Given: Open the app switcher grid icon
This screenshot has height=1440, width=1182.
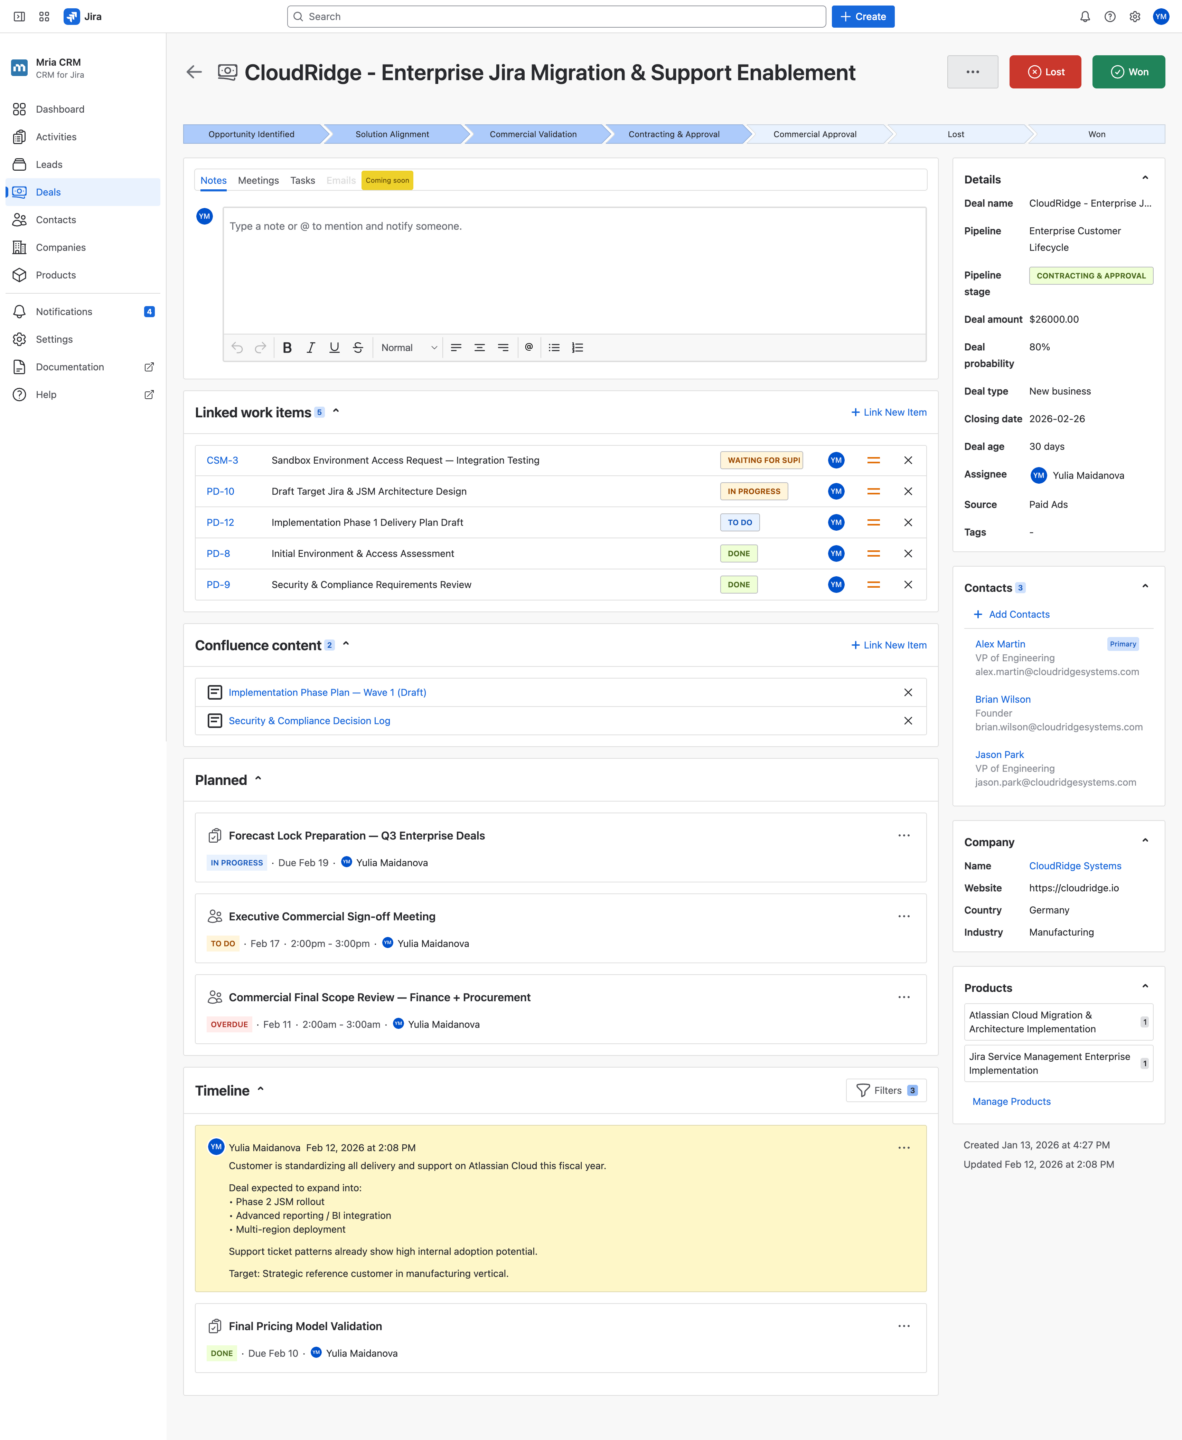Looking at the screenshot, I should [x=44, y=17].
